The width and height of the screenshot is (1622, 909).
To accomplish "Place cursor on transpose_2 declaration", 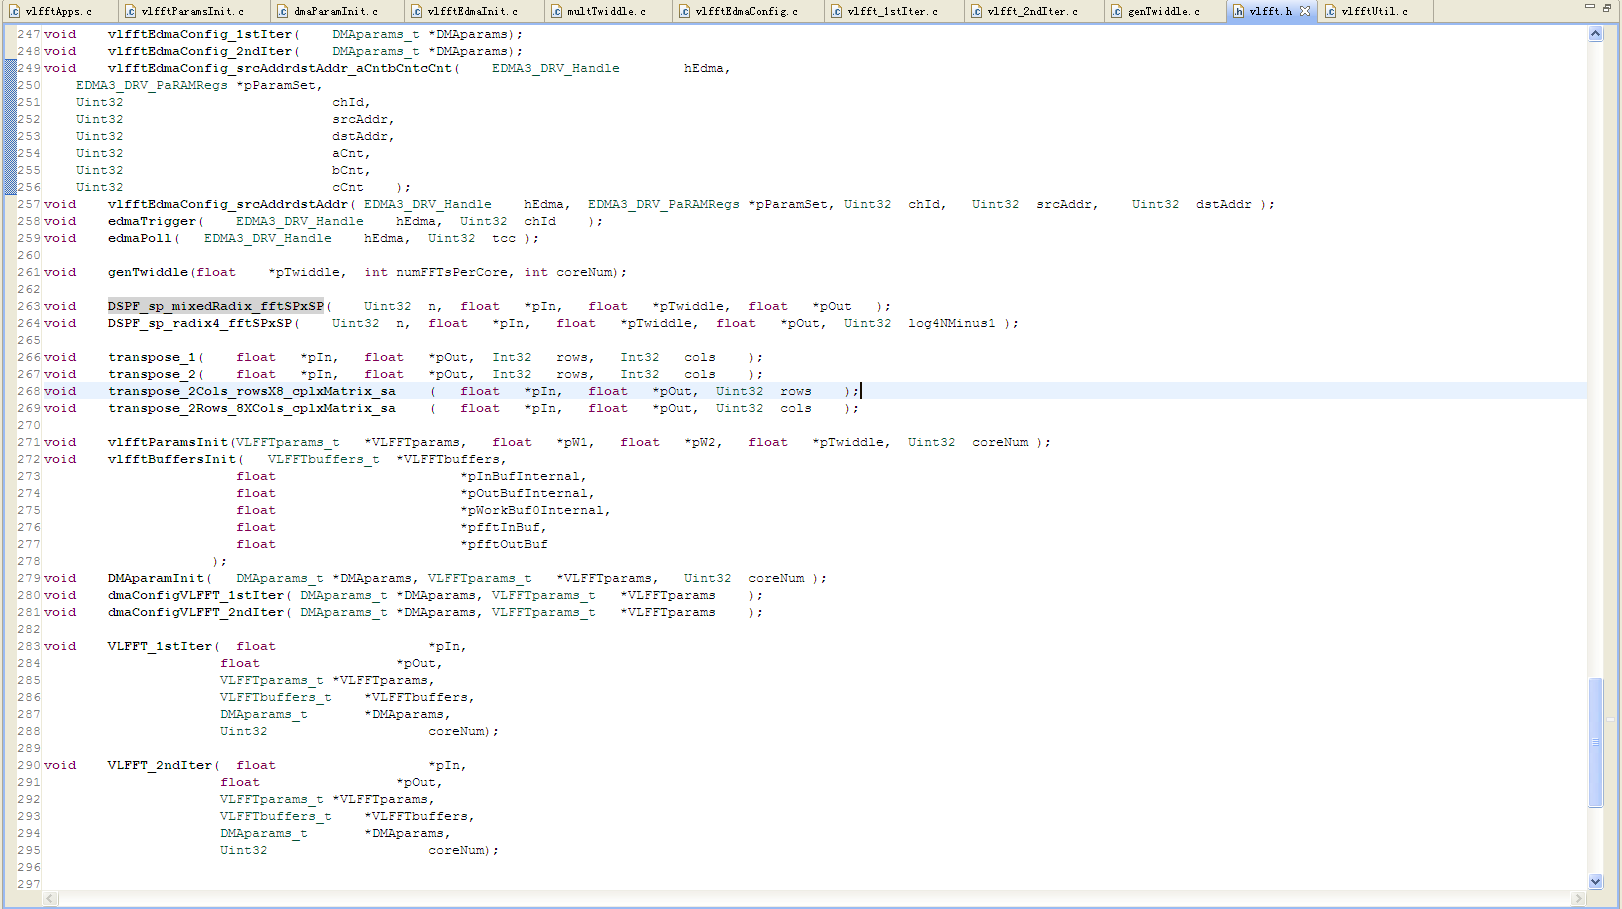I will [152, 374].
